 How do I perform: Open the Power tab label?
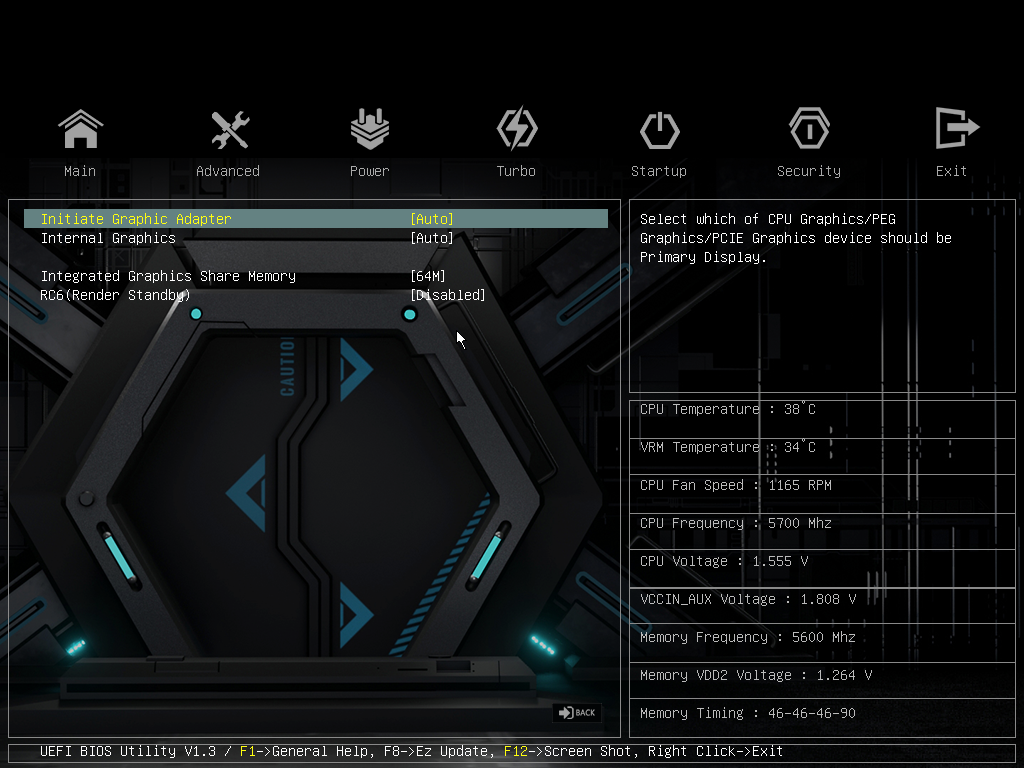pyautogui.click(x=370, y=171)
